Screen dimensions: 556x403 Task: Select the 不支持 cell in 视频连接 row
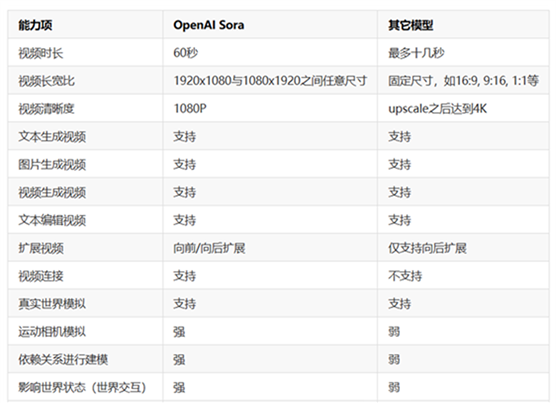(x=405, y=276)
